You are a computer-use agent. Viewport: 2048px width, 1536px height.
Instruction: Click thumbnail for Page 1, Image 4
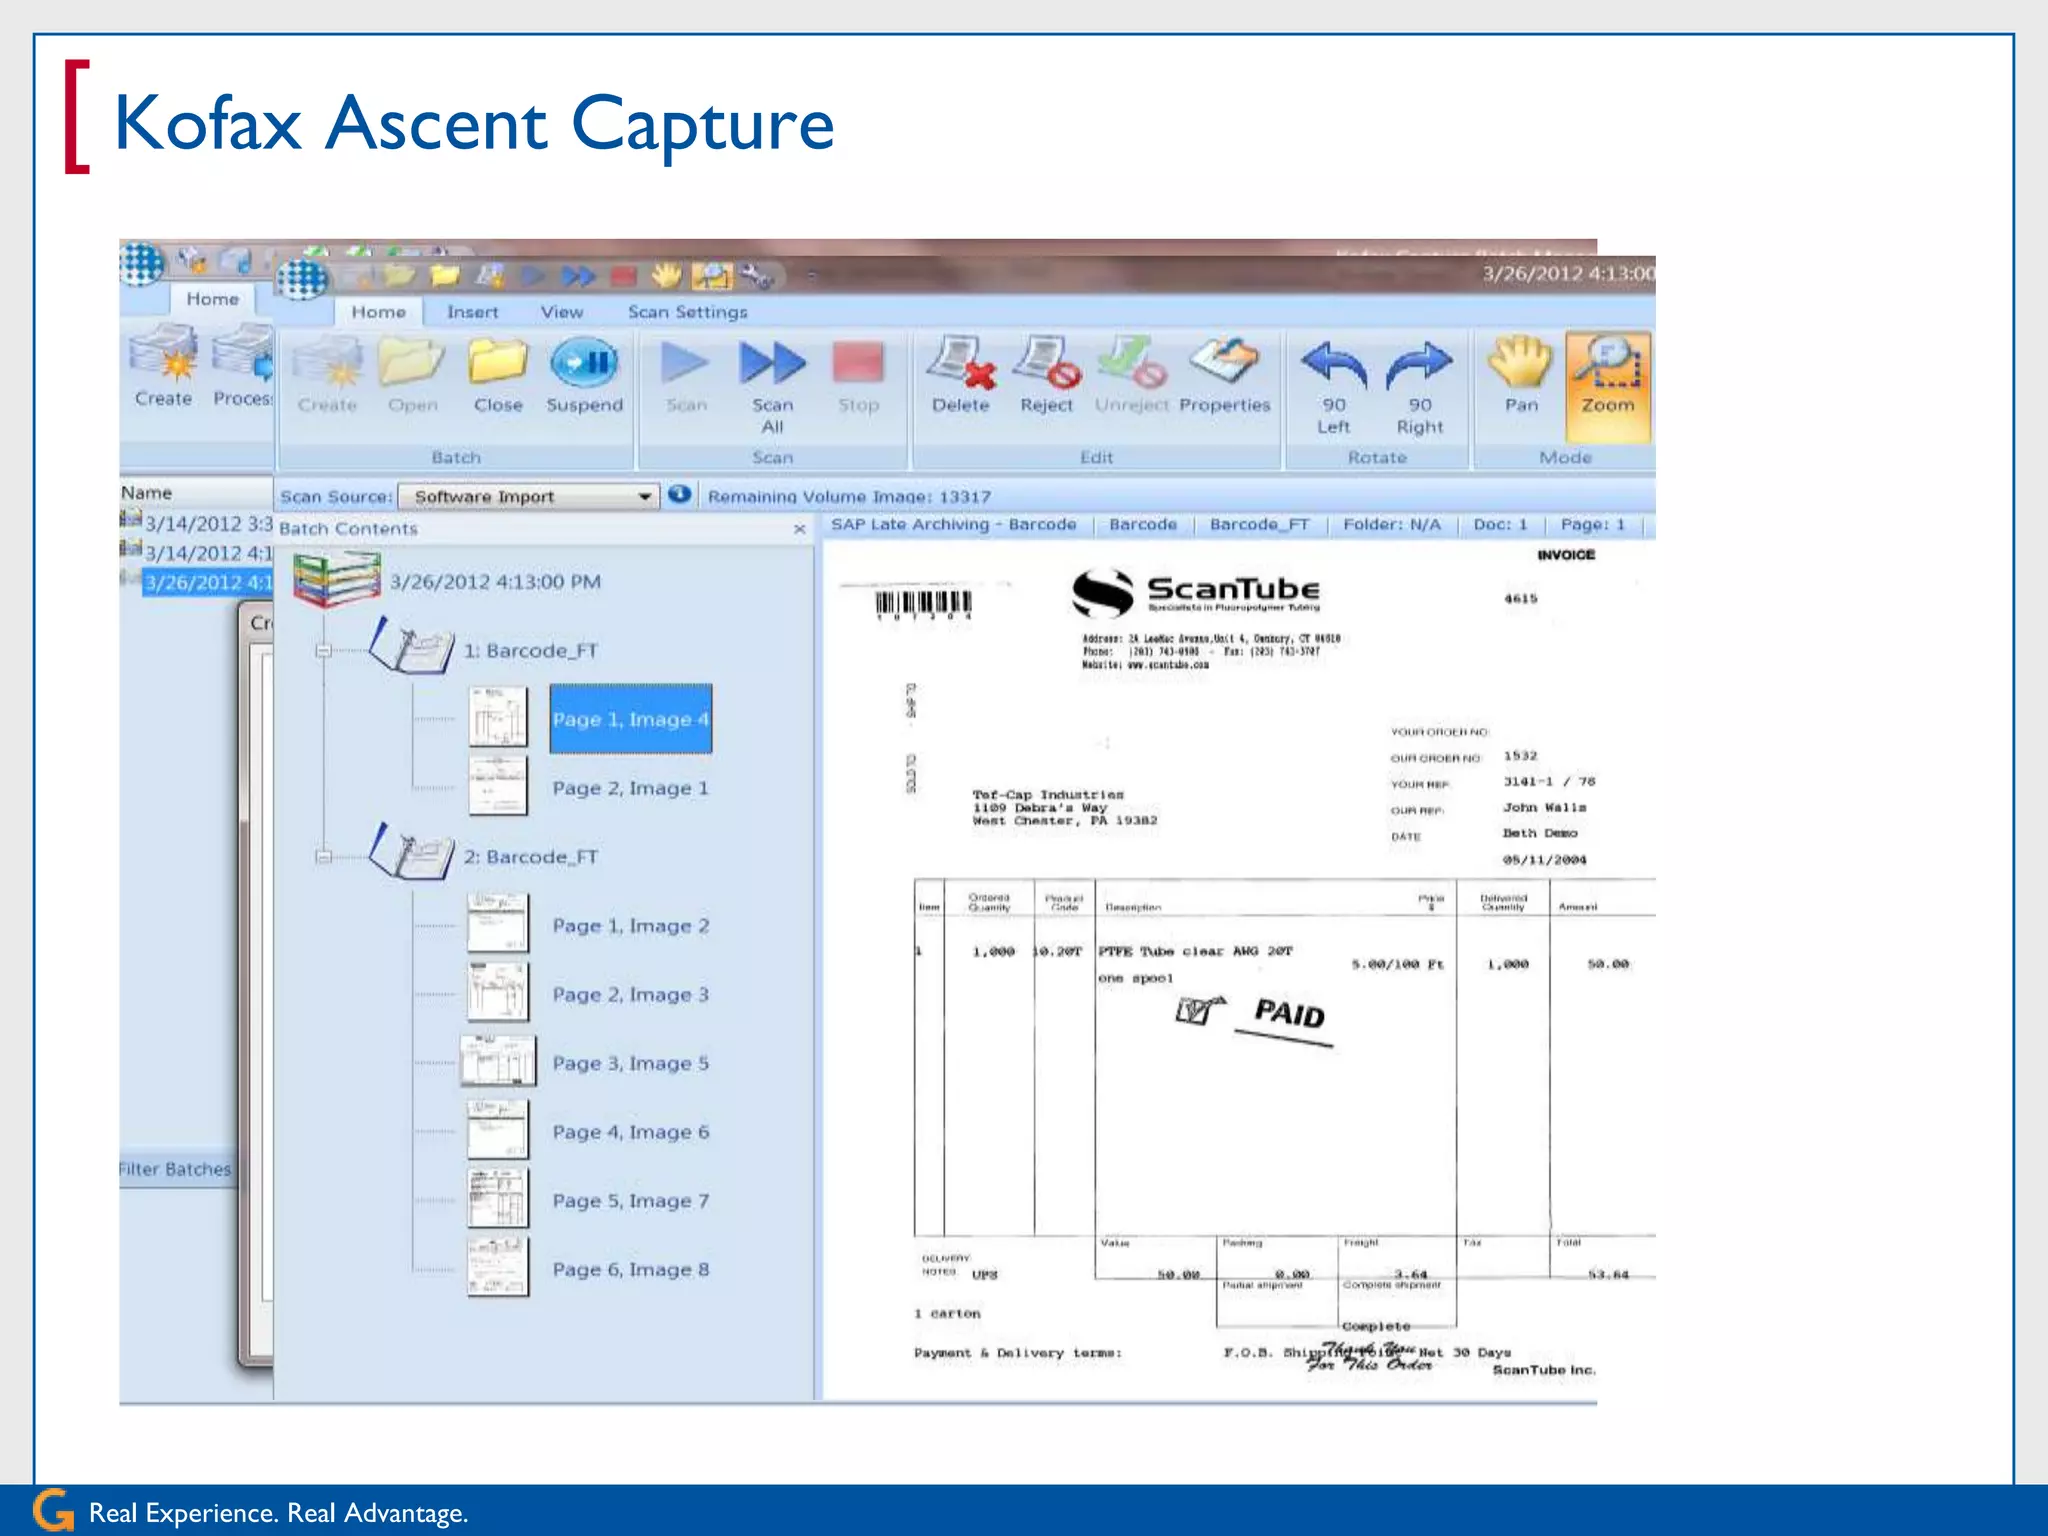click(x=498, y=716)
